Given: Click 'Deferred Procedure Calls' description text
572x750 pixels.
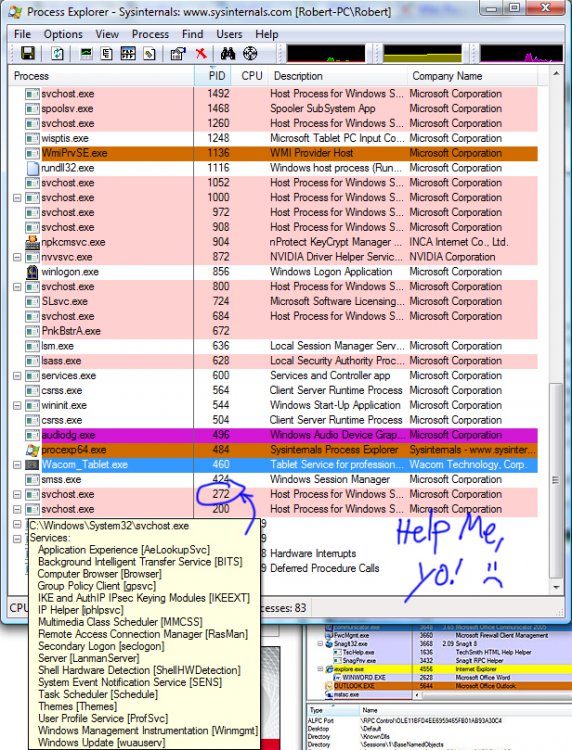Looking at the screenshot, I should pos(324,568).
